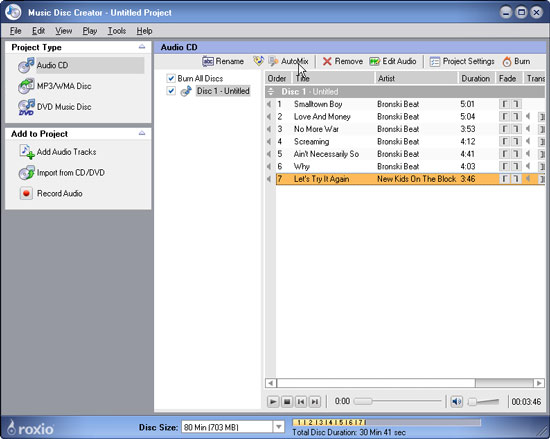Collapse the Add to Project panel
Screen dimensions: 550x439
point(142,133)
